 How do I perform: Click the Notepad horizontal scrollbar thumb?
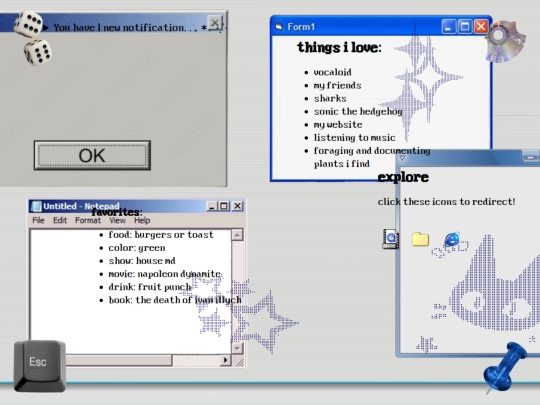click(x=119, y=360)
